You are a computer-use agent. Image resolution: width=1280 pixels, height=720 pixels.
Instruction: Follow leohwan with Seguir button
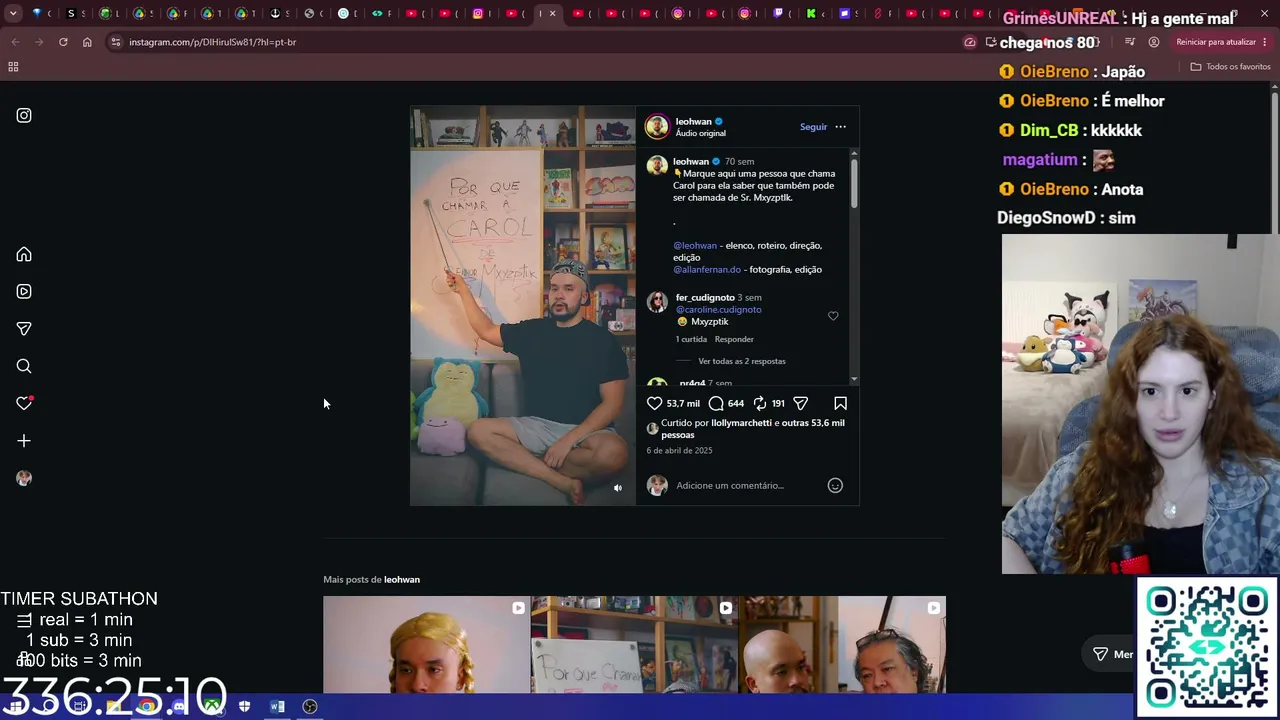point(813,127)
